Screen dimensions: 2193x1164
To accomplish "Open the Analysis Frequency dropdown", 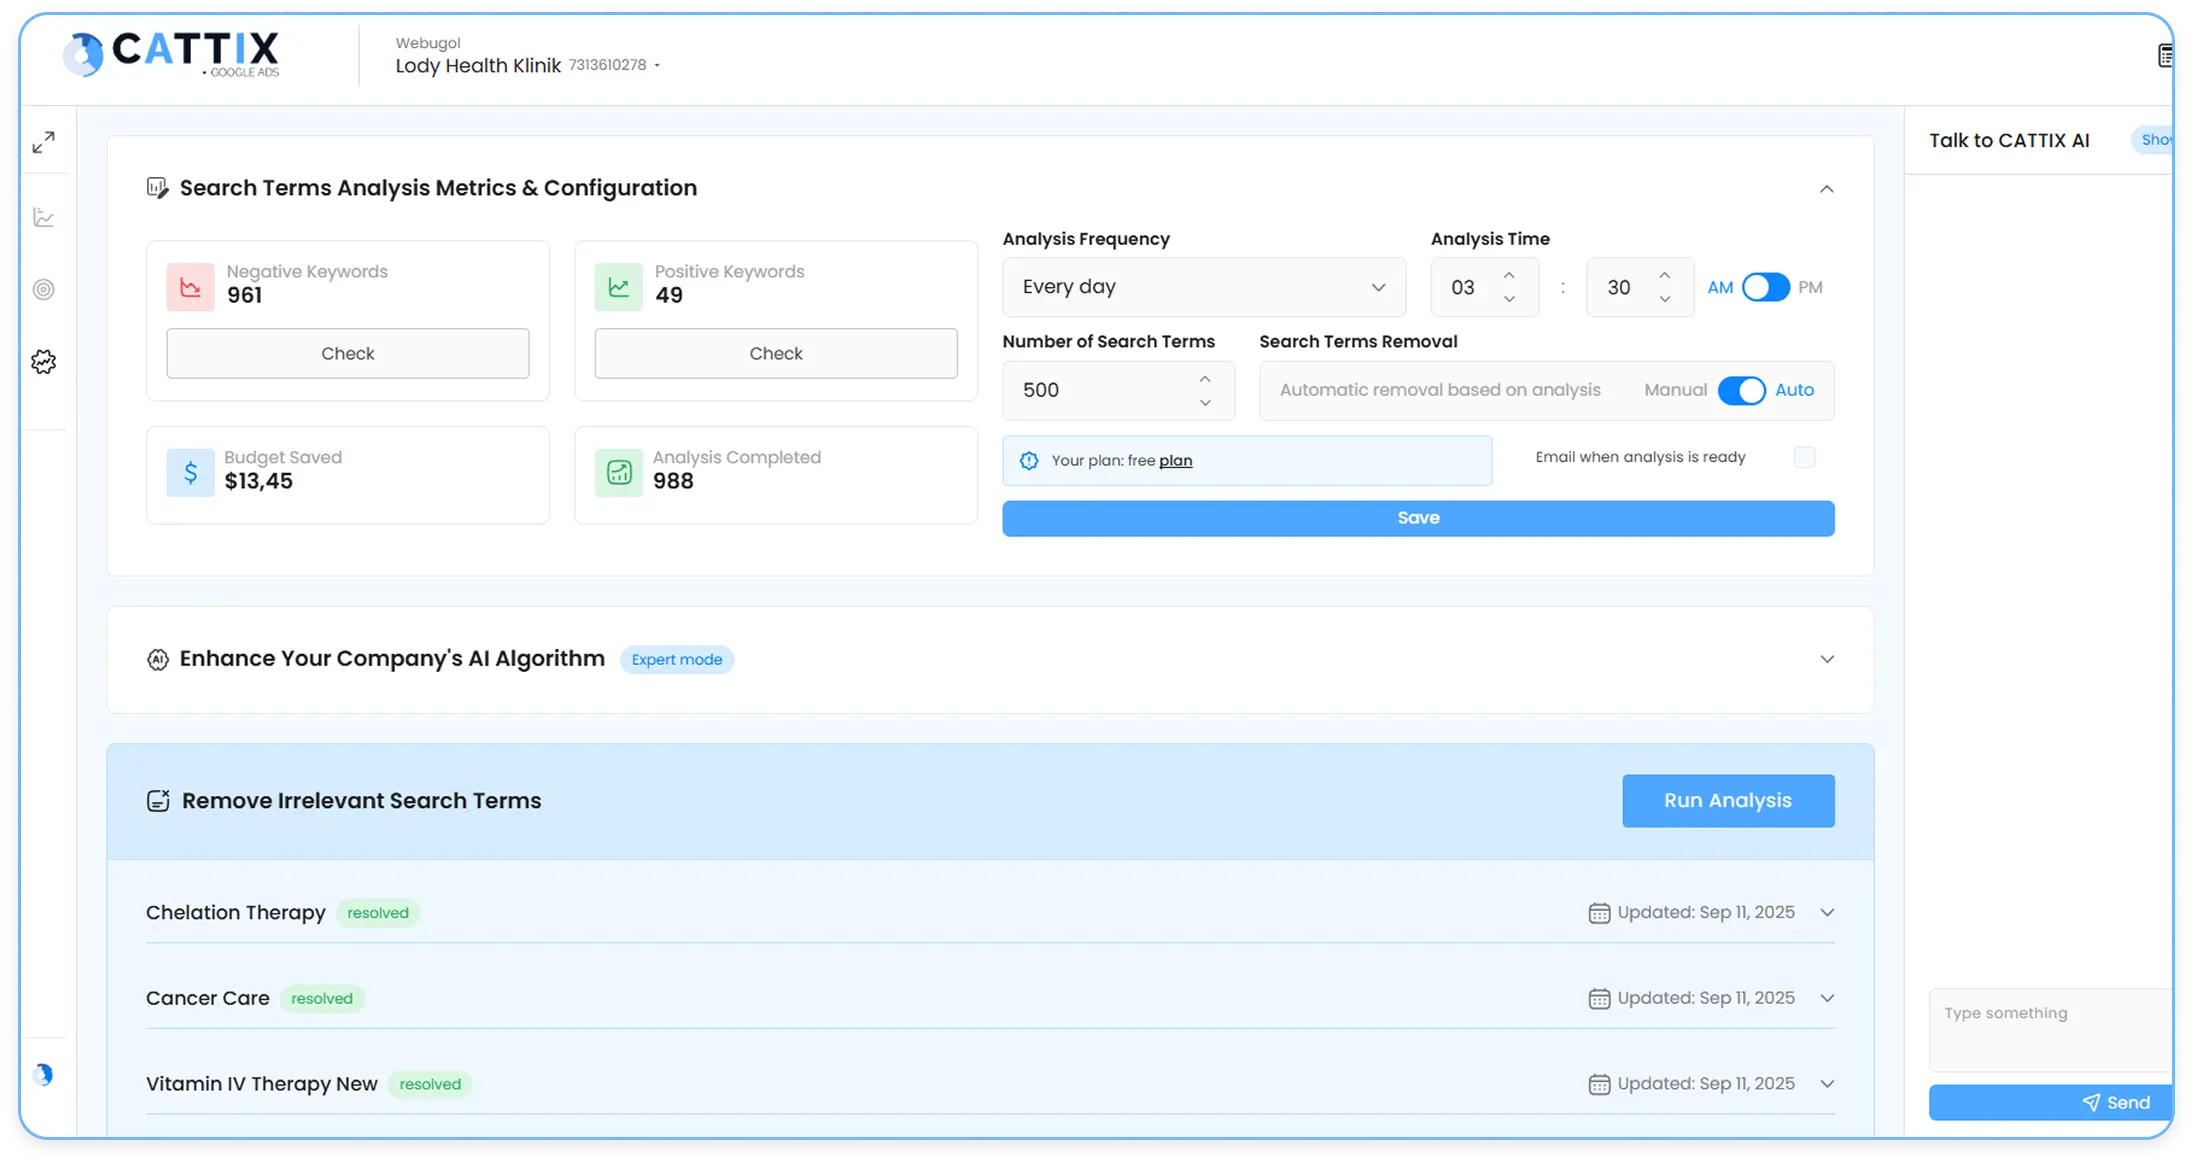I will (x=1203, y=287).
